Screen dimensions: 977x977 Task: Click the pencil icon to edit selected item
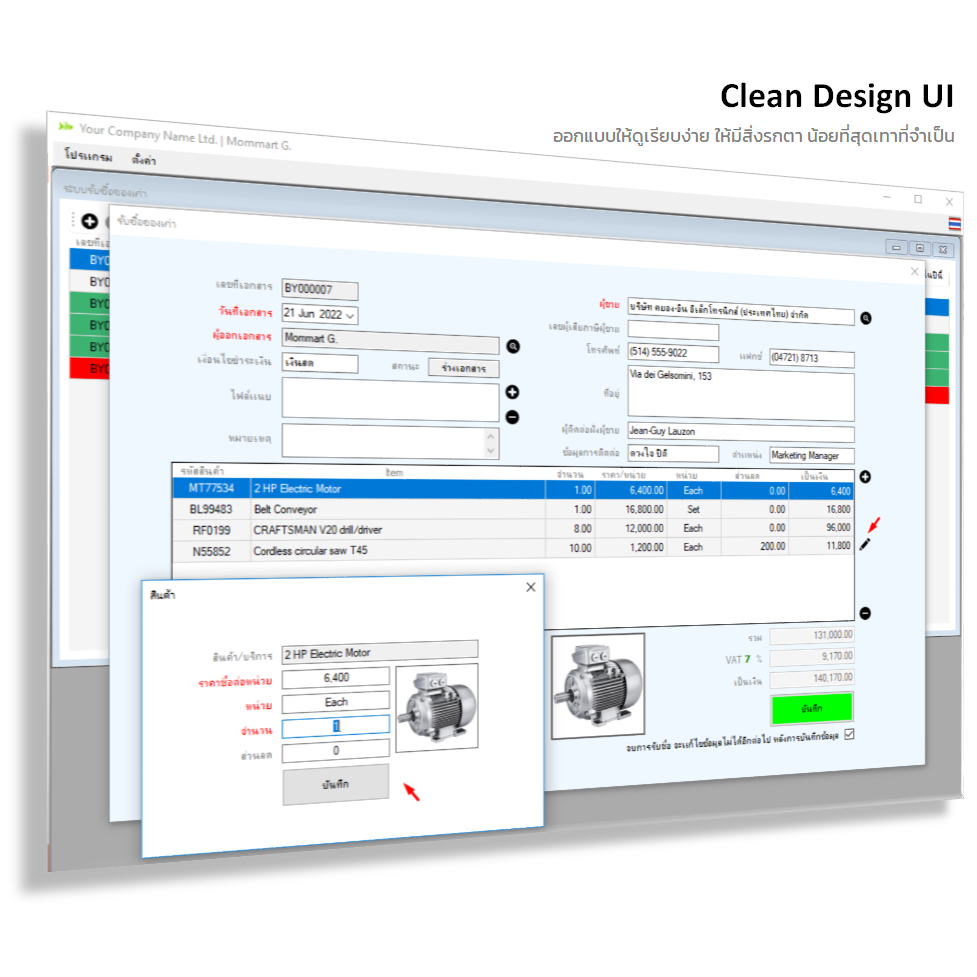pyautogui.click(x=865, y=543)
